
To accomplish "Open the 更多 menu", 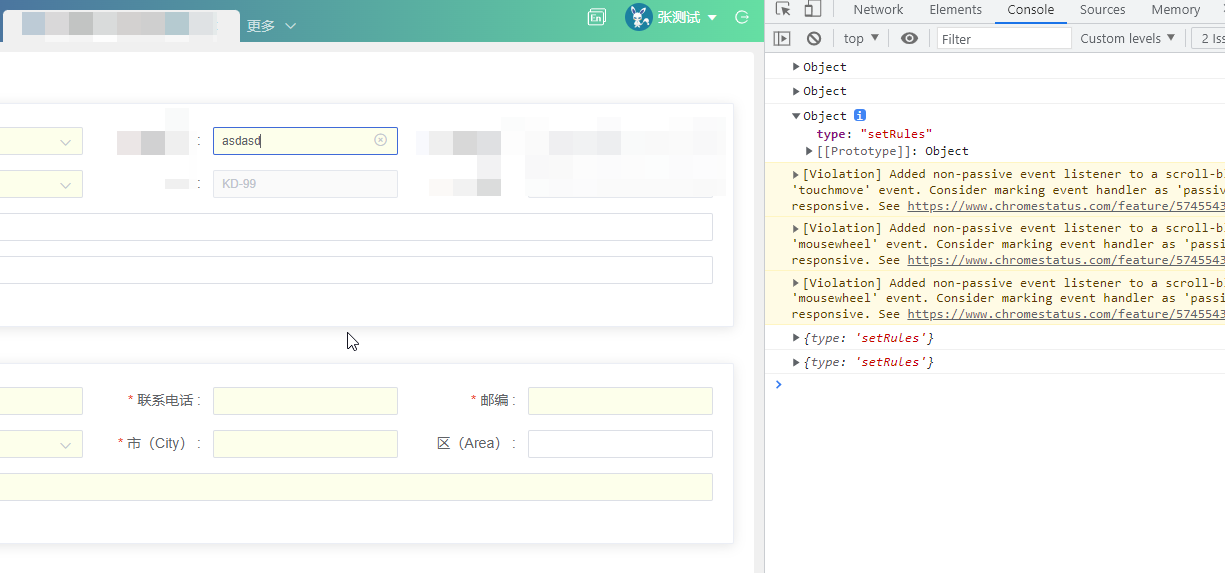I will point(272,26).
